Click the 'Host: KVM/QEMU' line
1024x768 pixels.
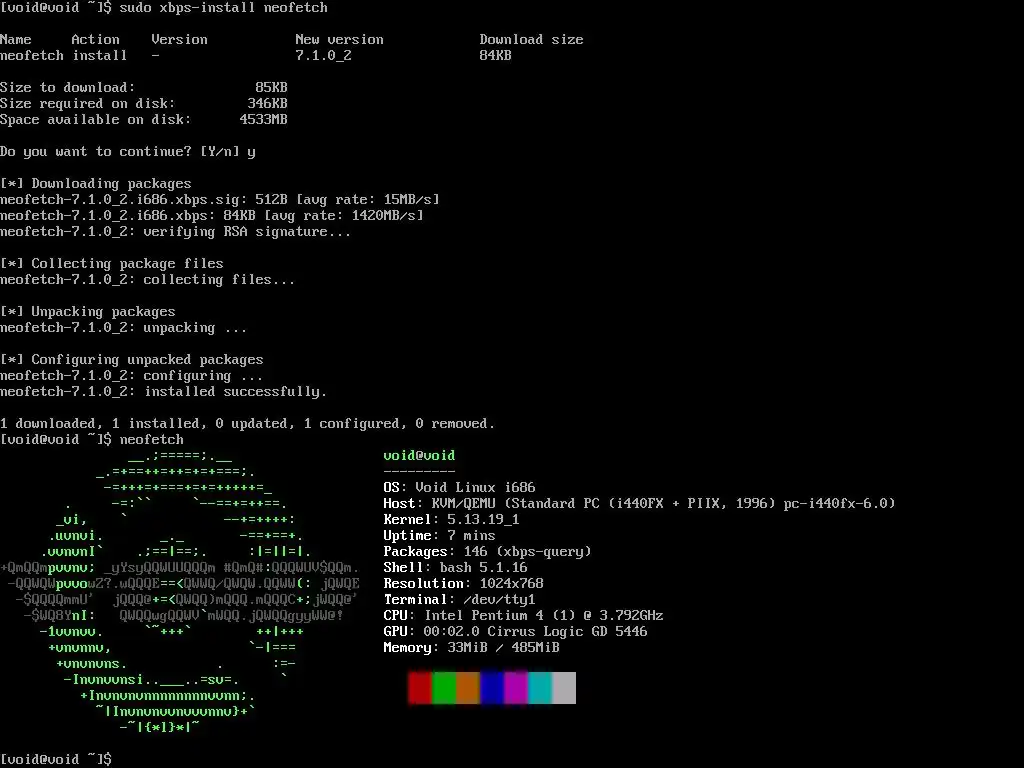tap(639, 504)
